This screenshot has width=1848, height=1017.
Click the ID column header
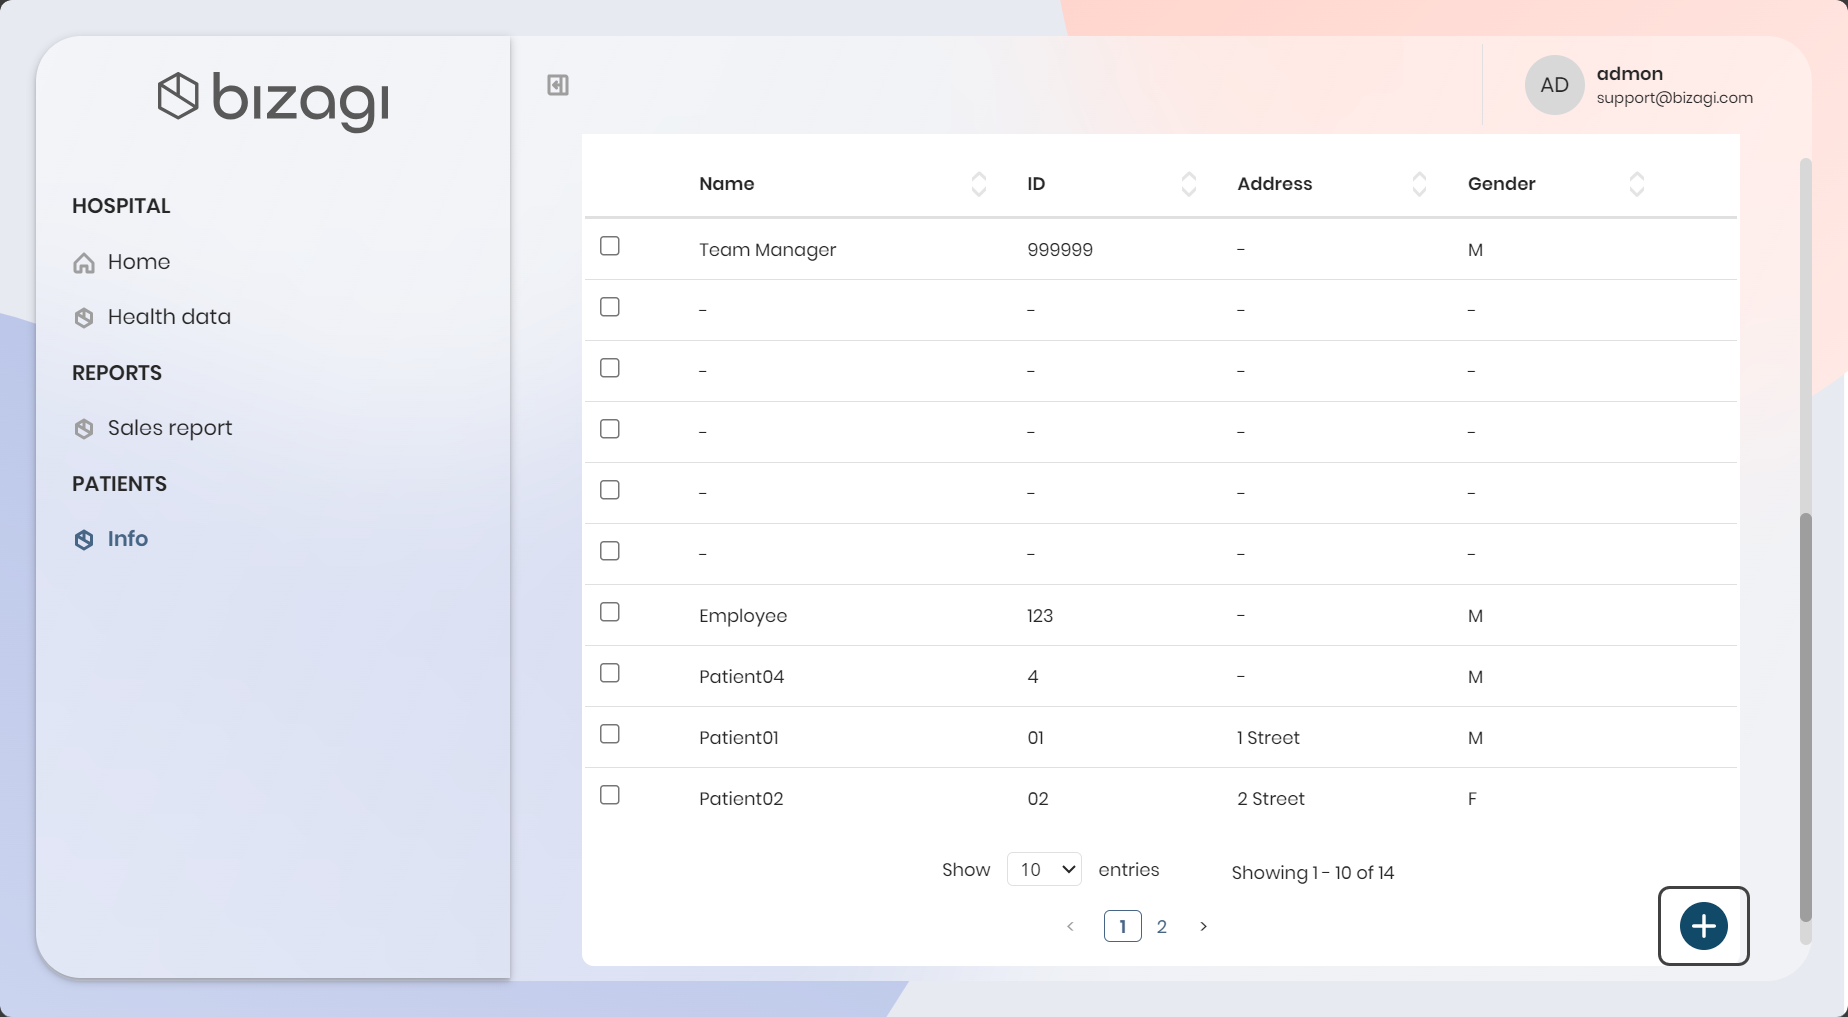point(1036,184)
